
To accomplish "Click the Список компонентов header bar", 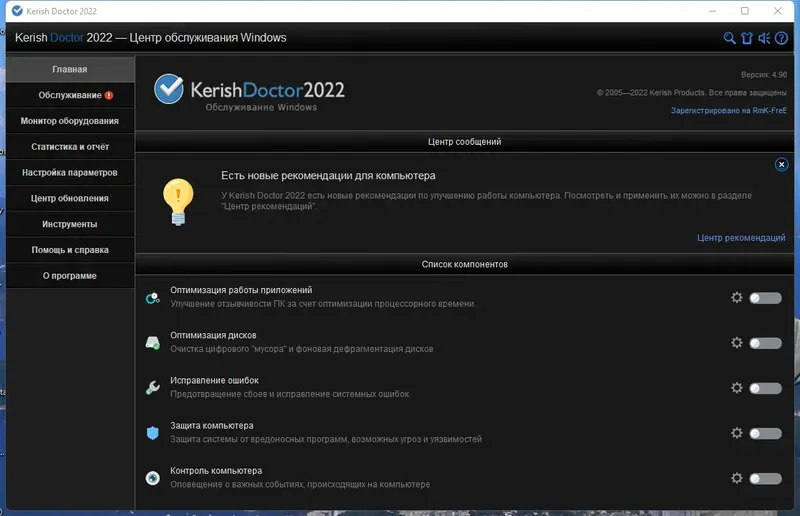I will [x=464, y=264].
